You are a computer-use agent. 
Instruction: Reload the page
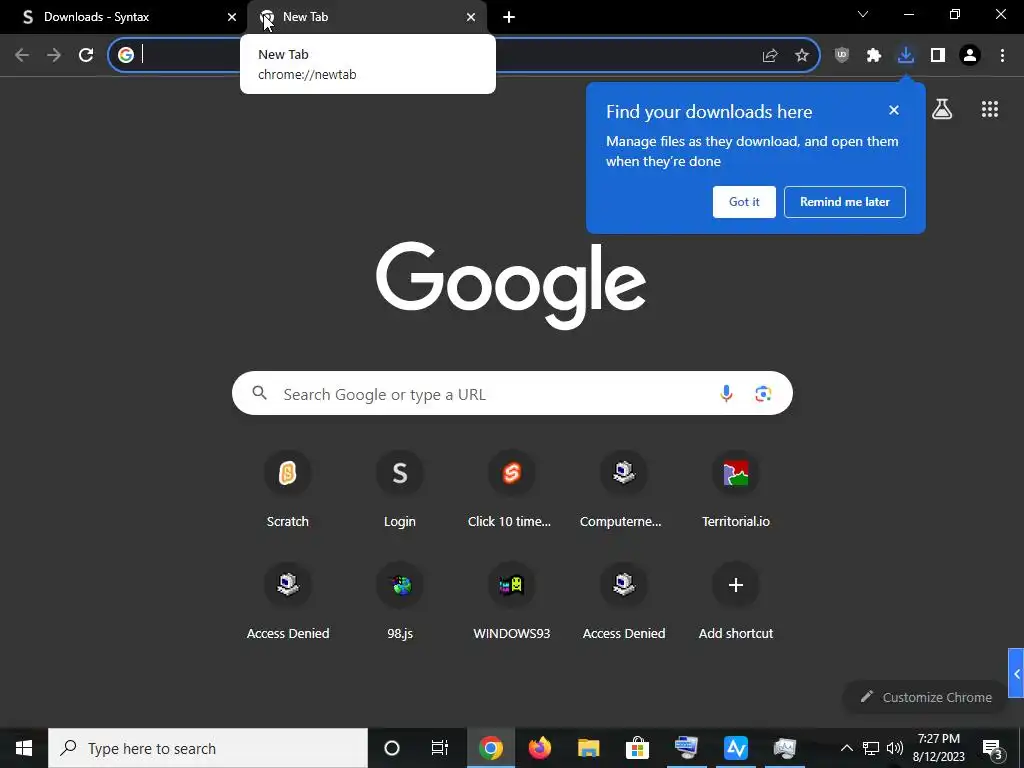click(x=86, y=55)
